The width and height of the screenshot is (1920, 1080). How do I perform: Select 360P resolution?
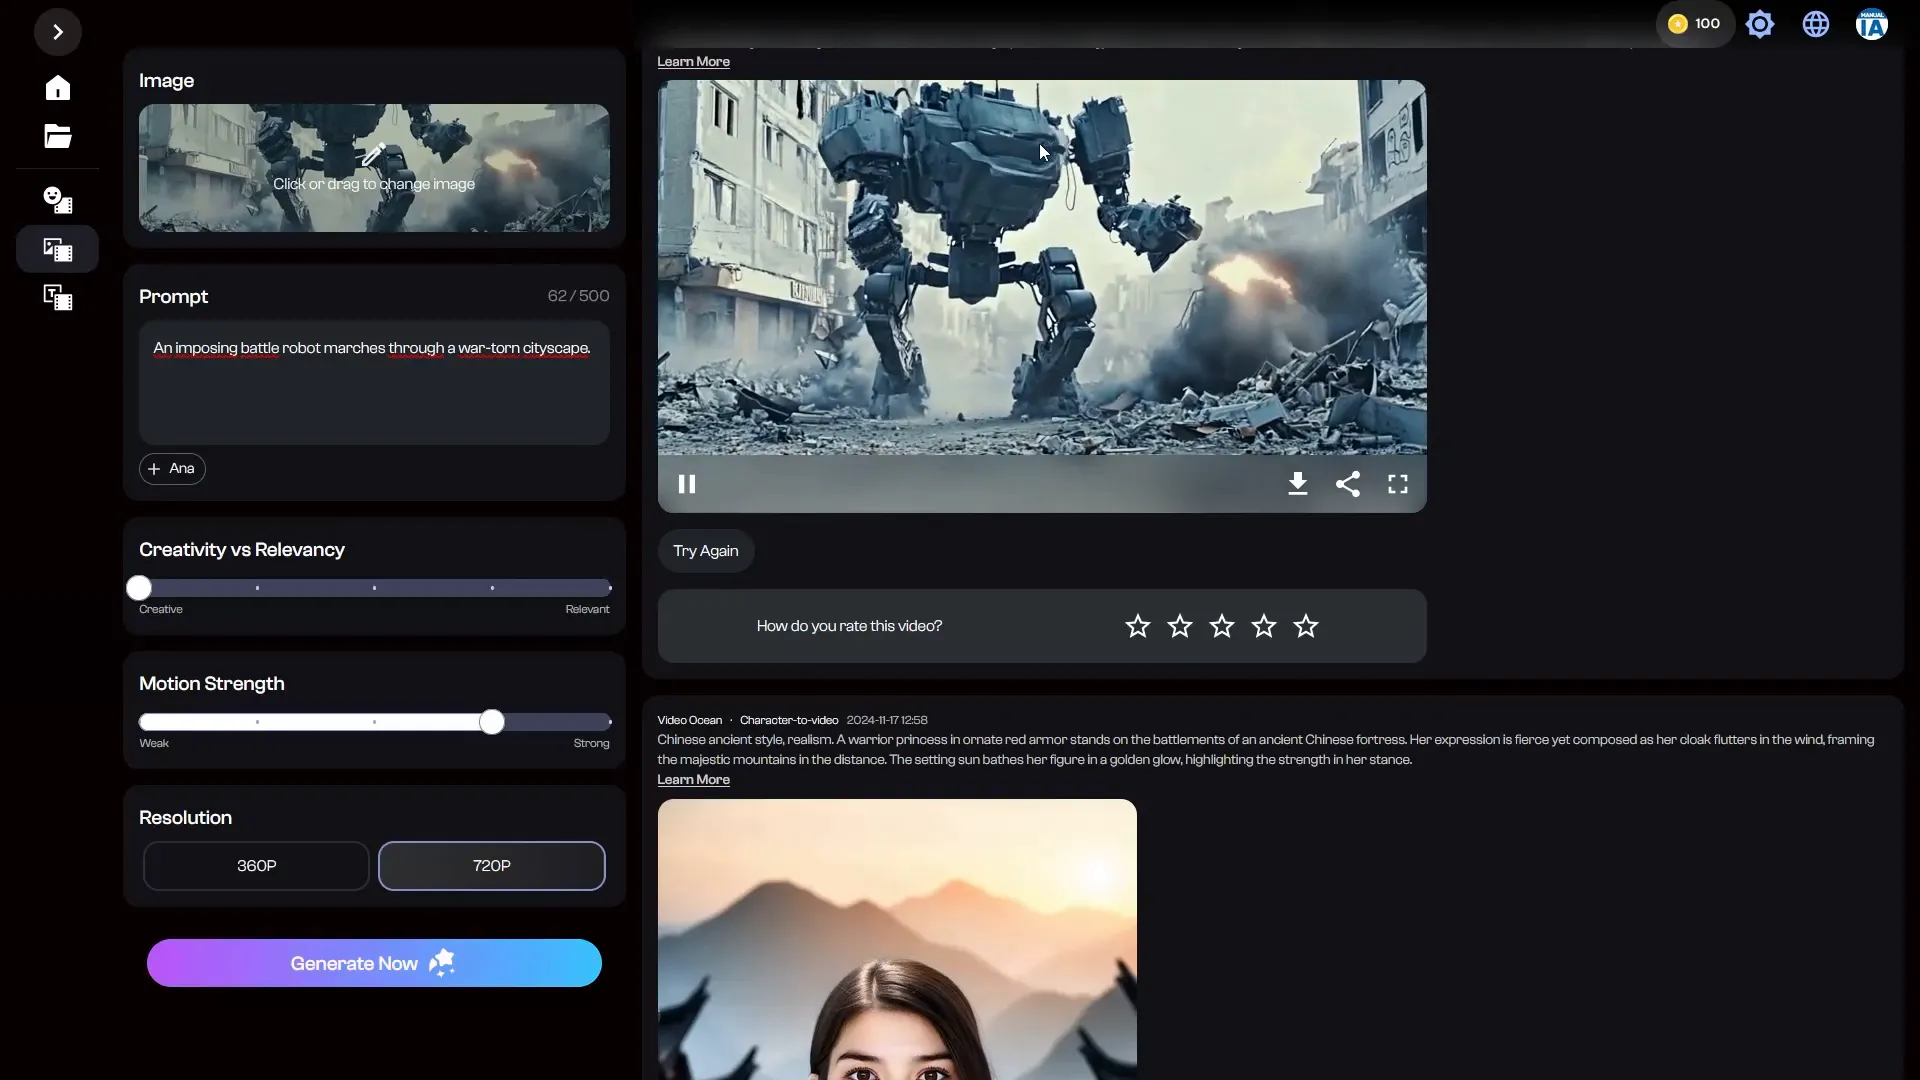click(256, 866)
